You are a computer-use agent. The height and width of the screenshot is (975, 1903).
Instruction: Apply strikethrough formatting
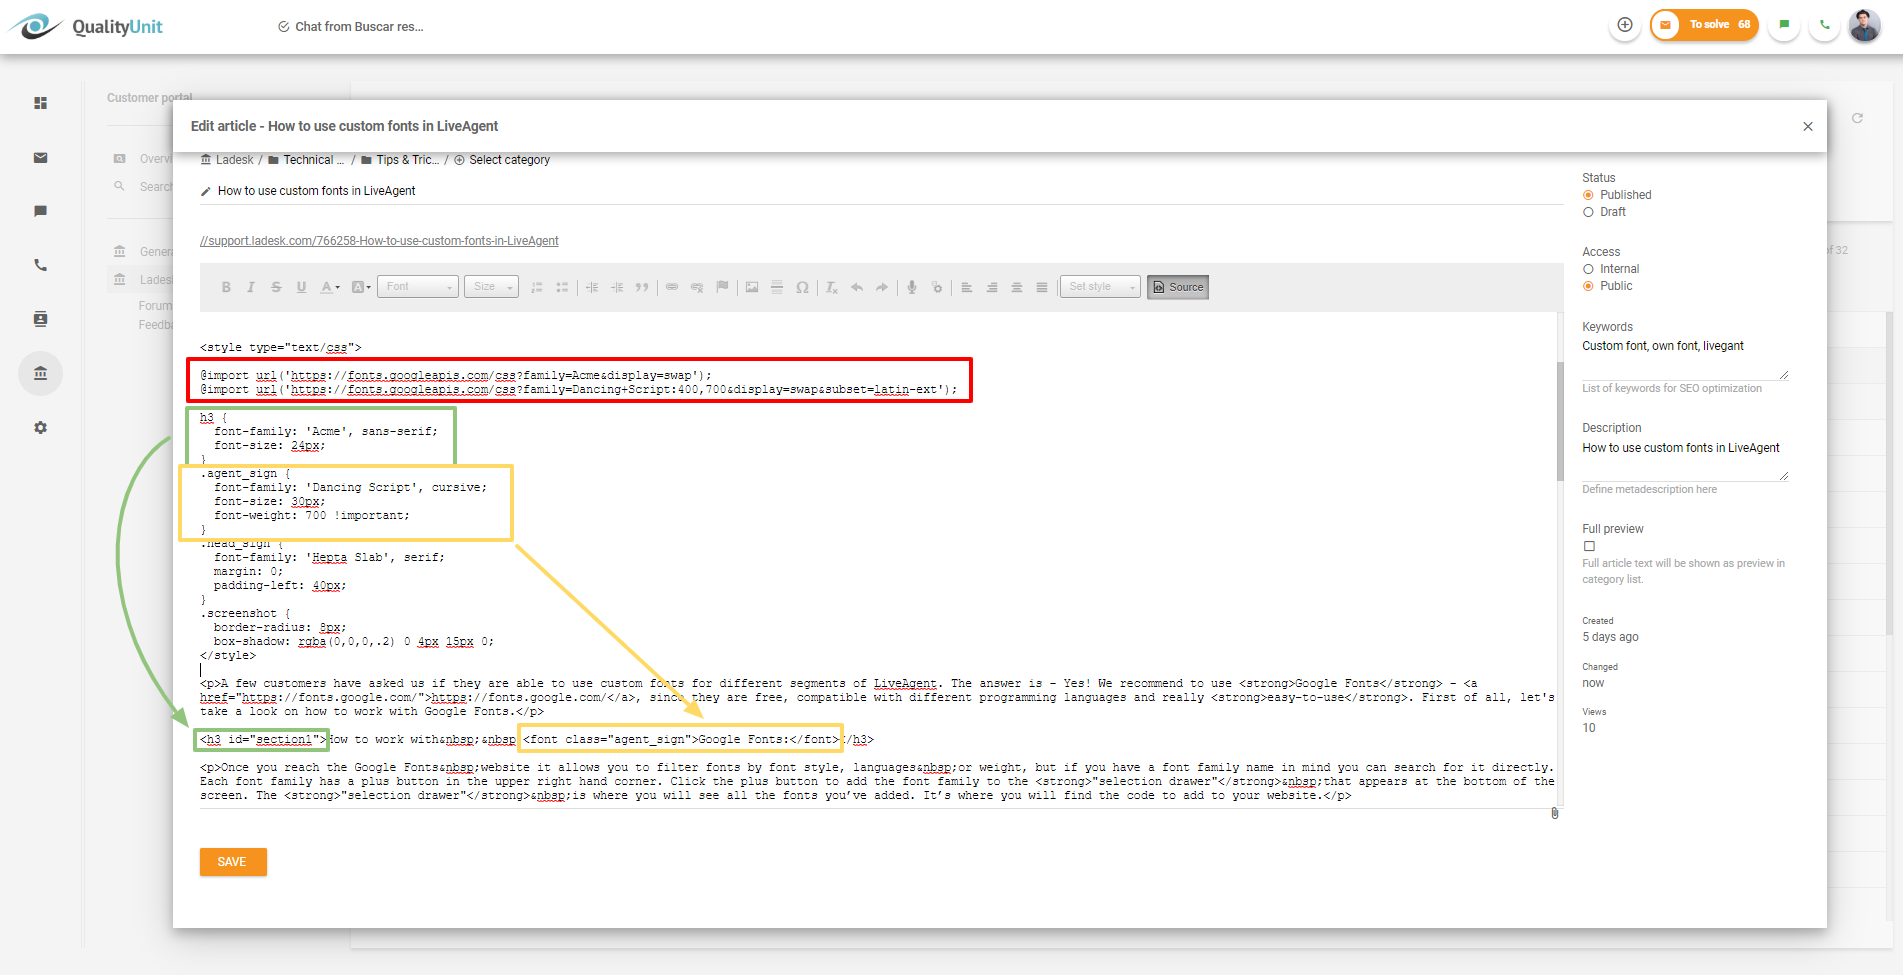(276, 287)
